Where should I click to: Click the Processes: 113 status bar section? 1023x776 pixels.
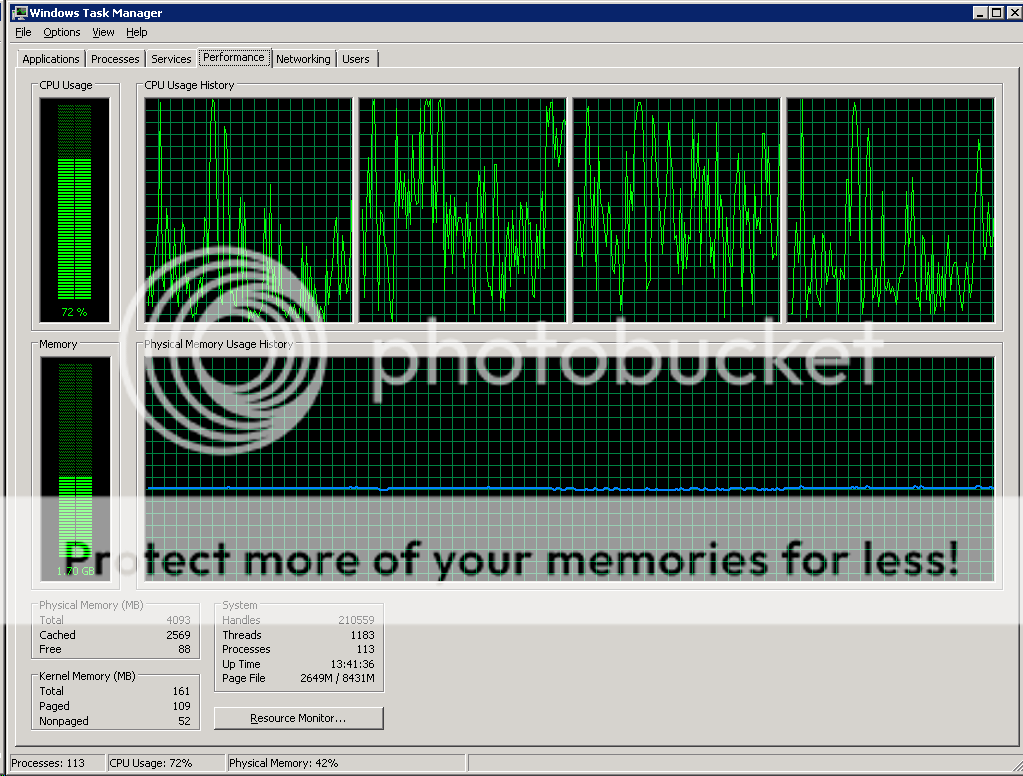click(x=55, y=763)
